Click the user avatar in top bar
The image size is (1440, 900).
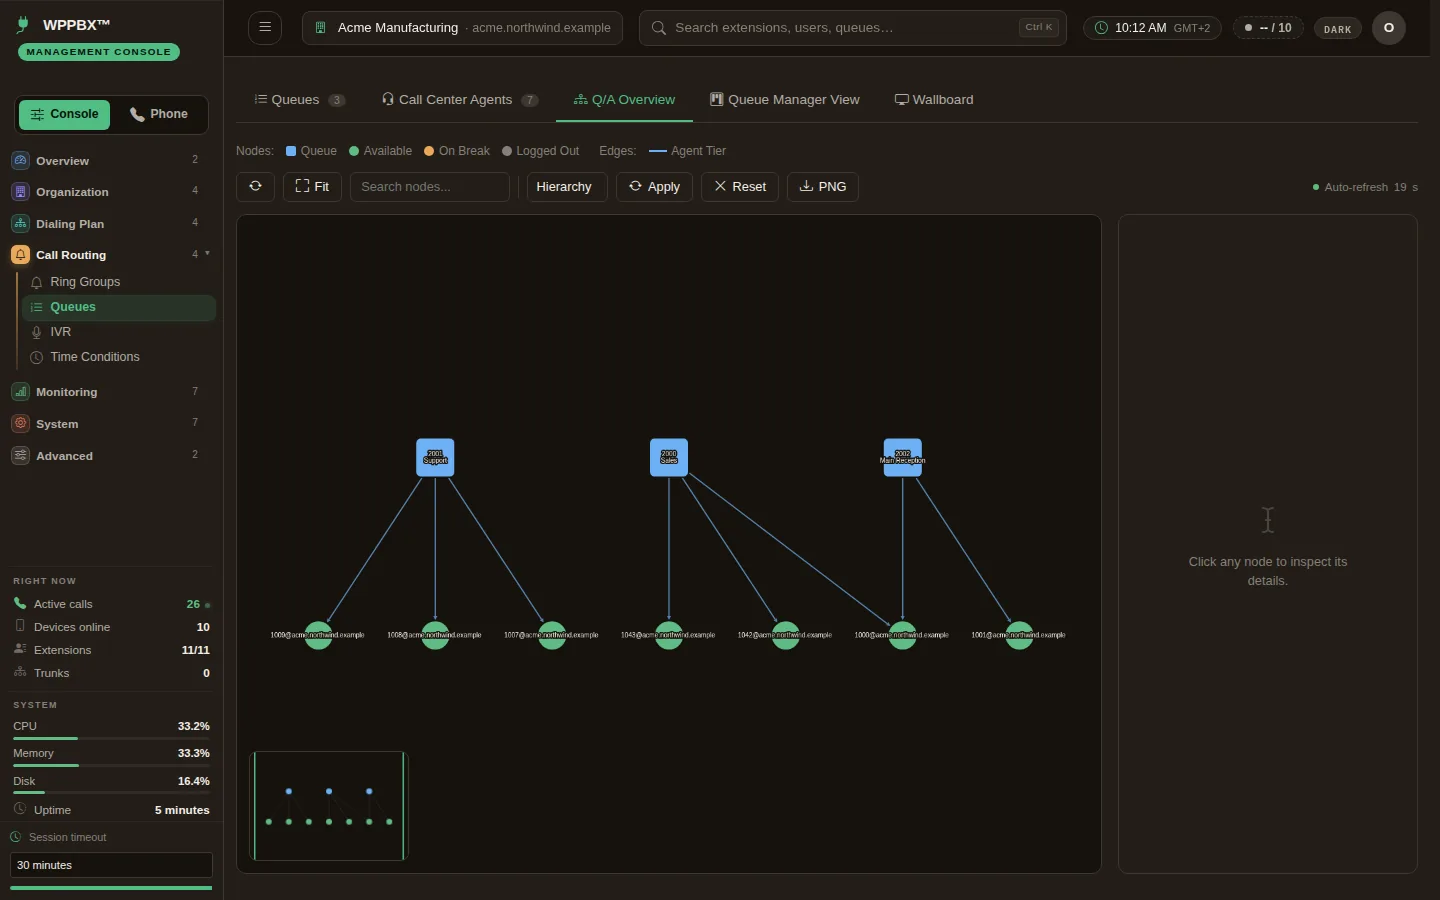coord(1389,28)
